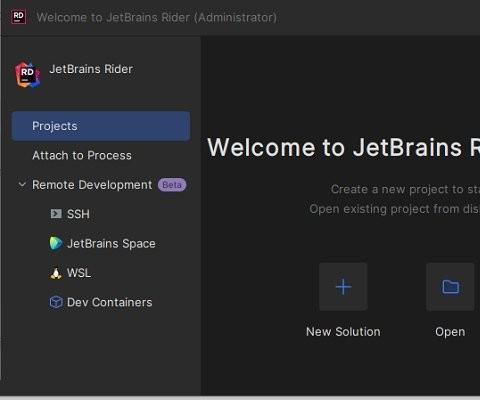Viewport: 480px width, 400px height.
Task: Collapse the Remote Development chevron
Action: (22, 185)
